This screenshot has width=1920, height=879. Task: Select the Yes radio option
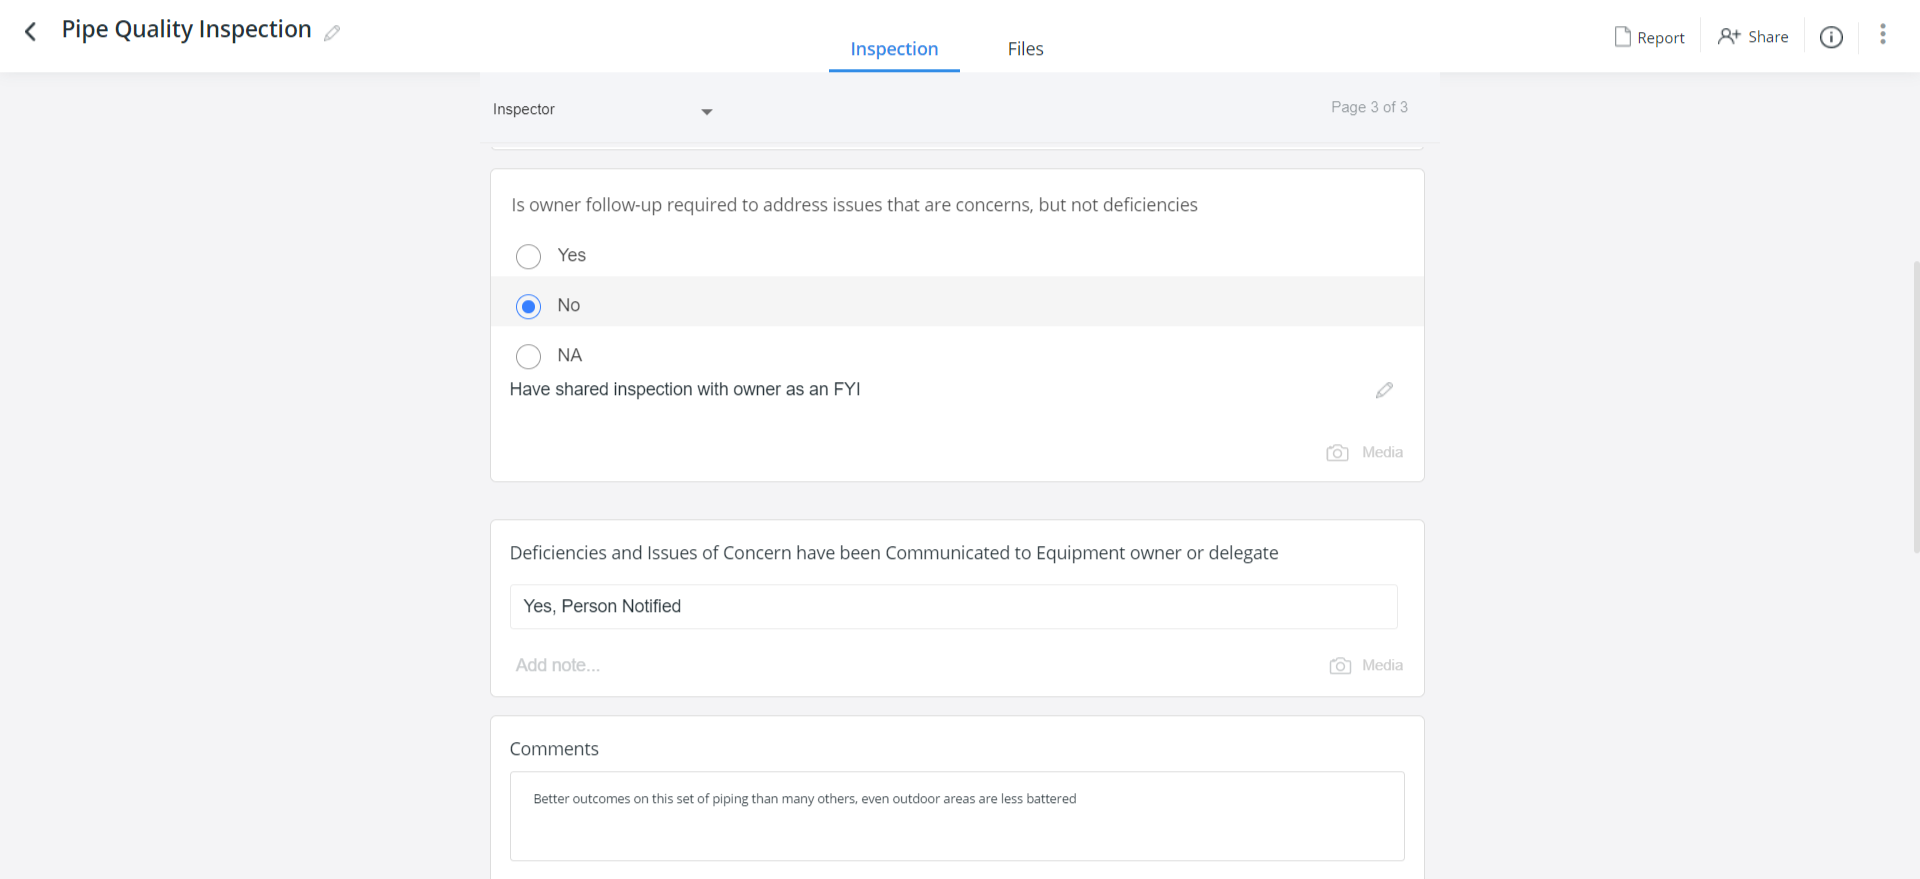point(529,257)
